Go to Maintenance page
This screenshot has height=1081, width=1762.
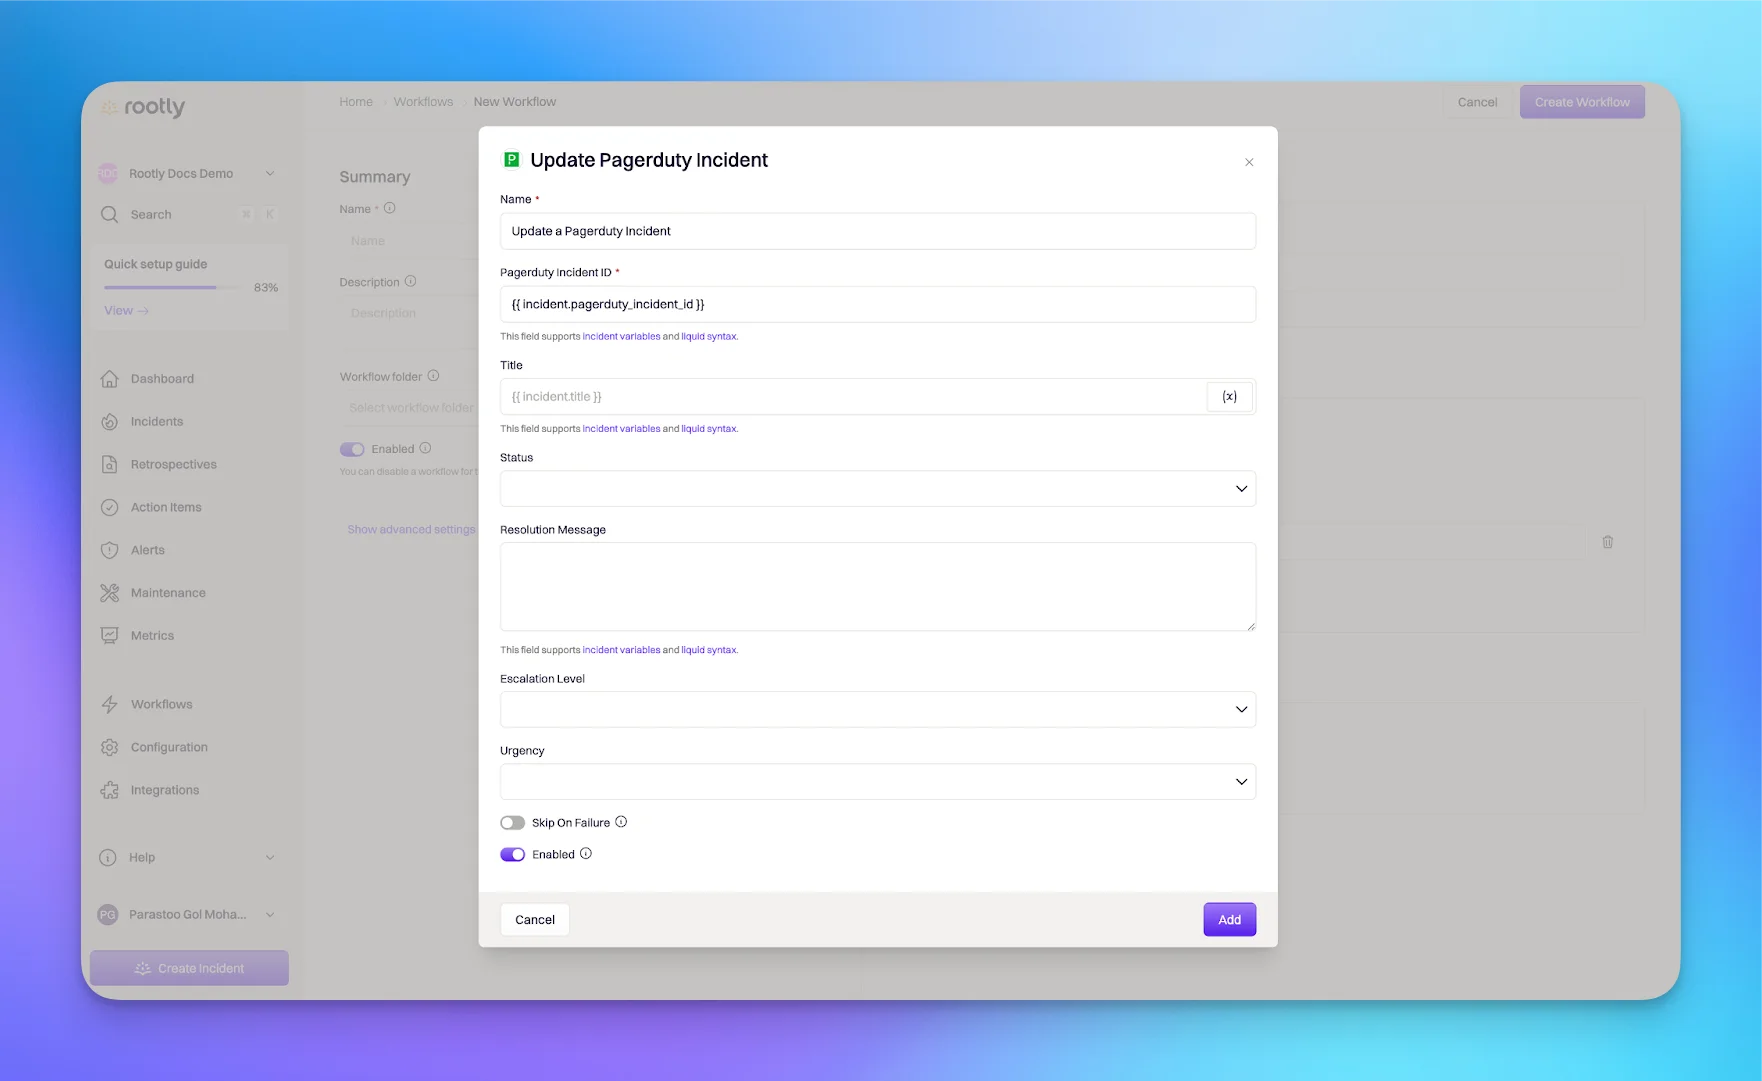pos(168,593)
